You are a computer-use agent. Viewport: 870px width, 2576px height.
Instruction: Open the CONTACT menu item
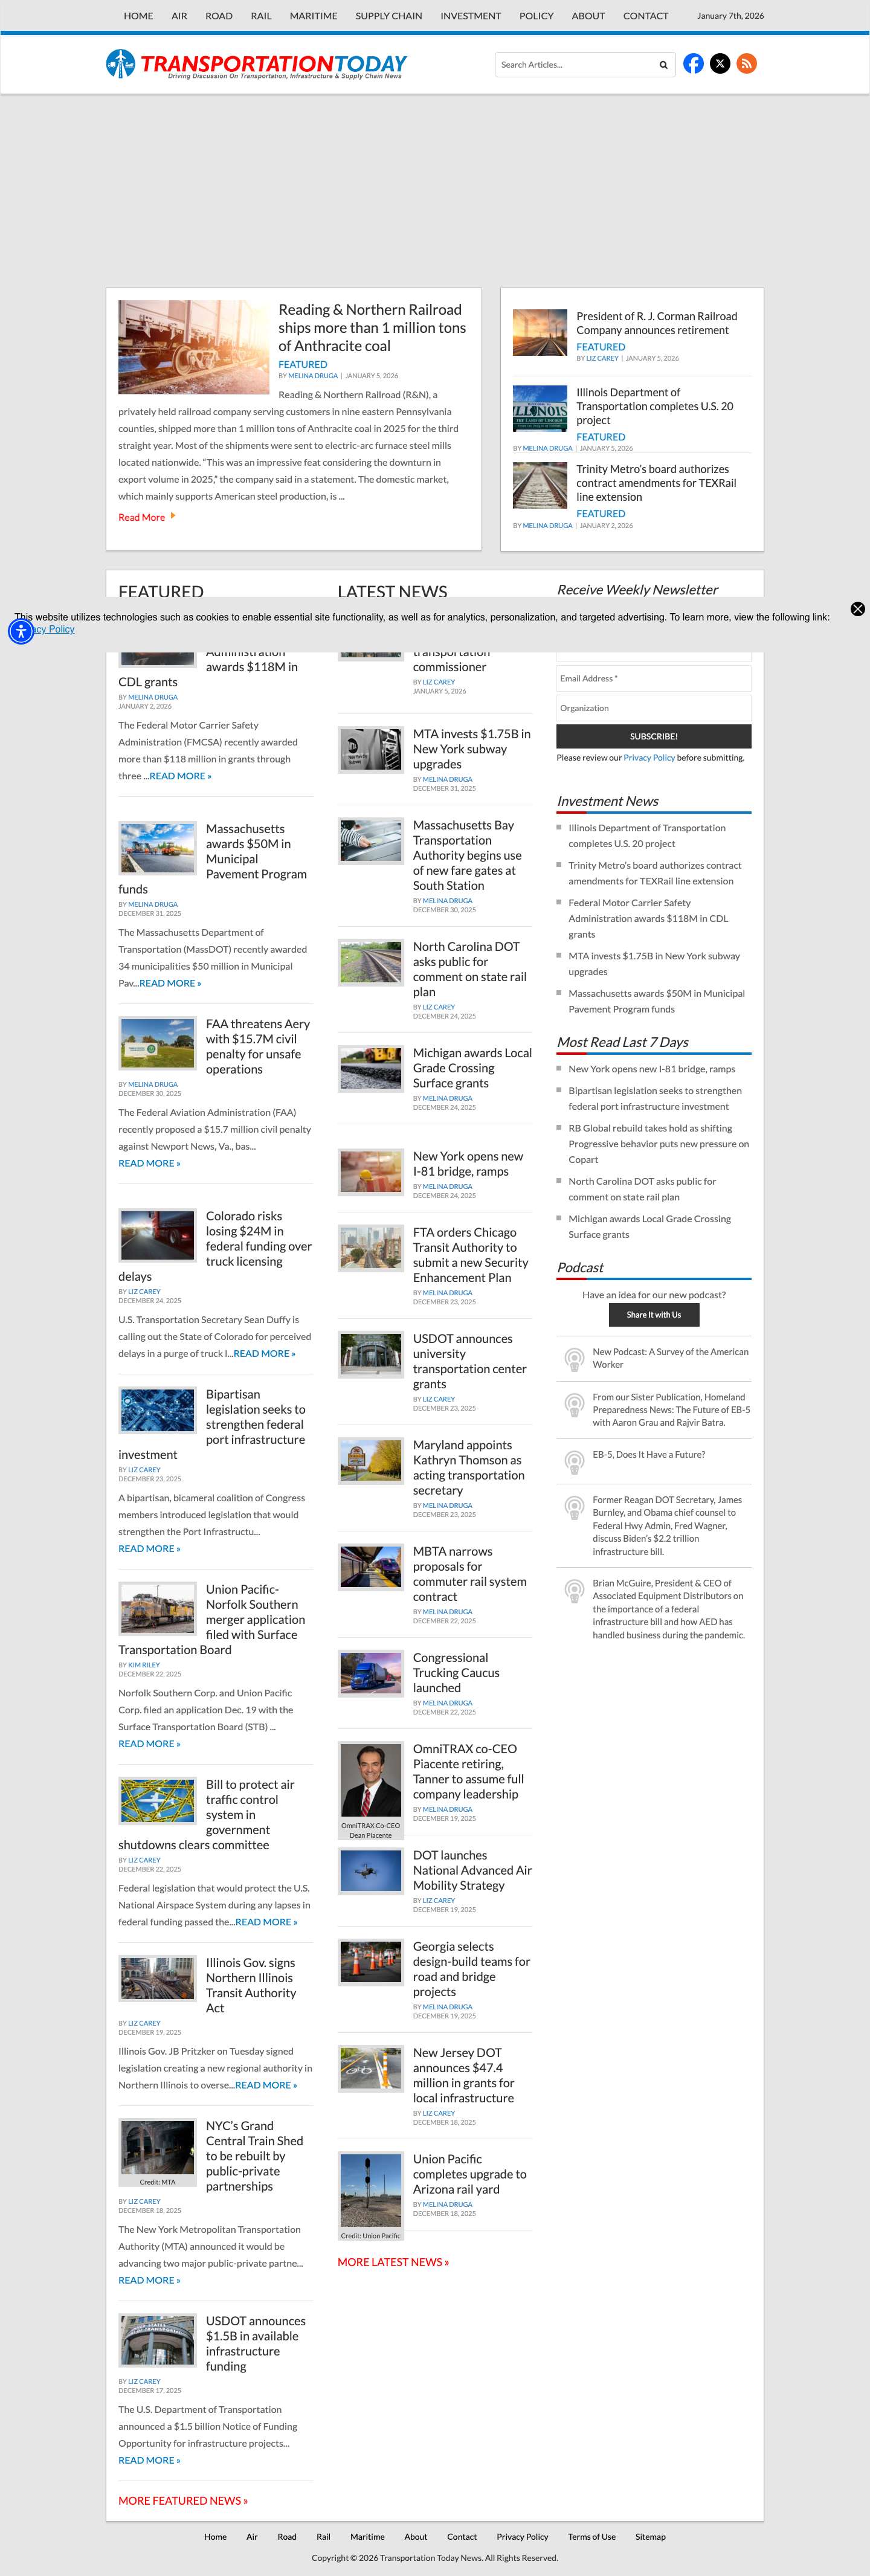[646, 16]
